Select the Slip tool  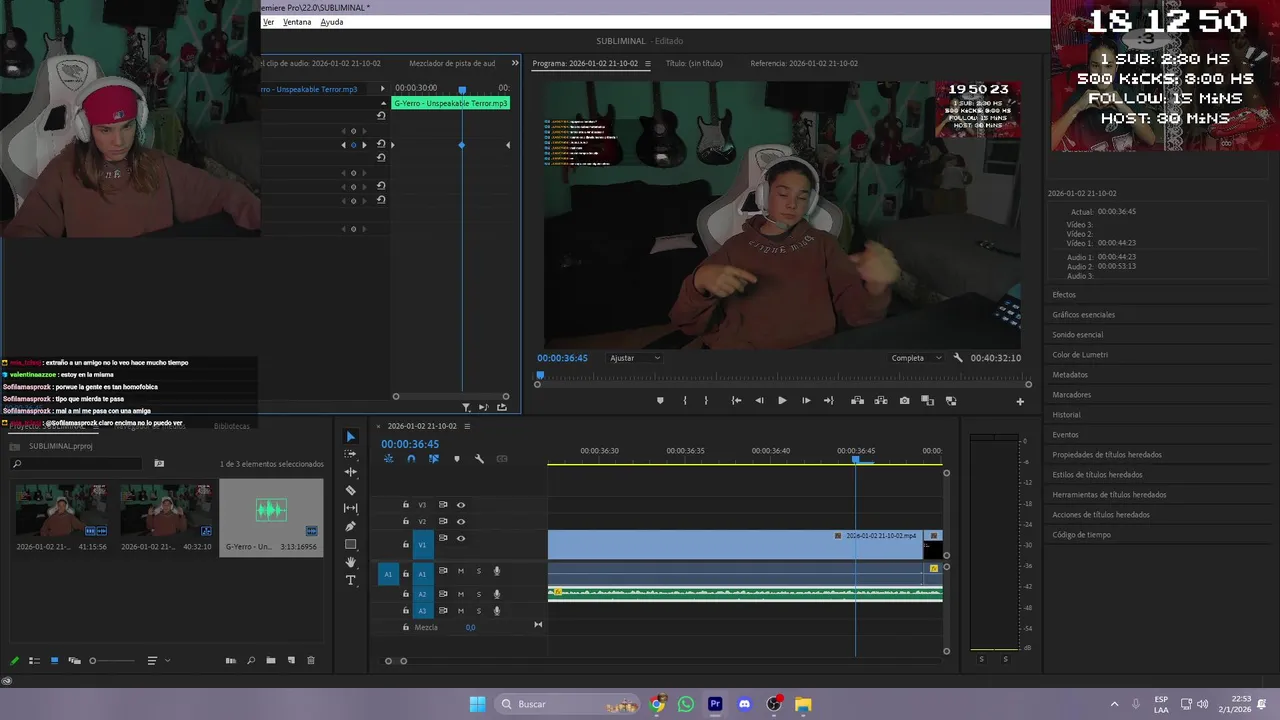tap(350, 508)
